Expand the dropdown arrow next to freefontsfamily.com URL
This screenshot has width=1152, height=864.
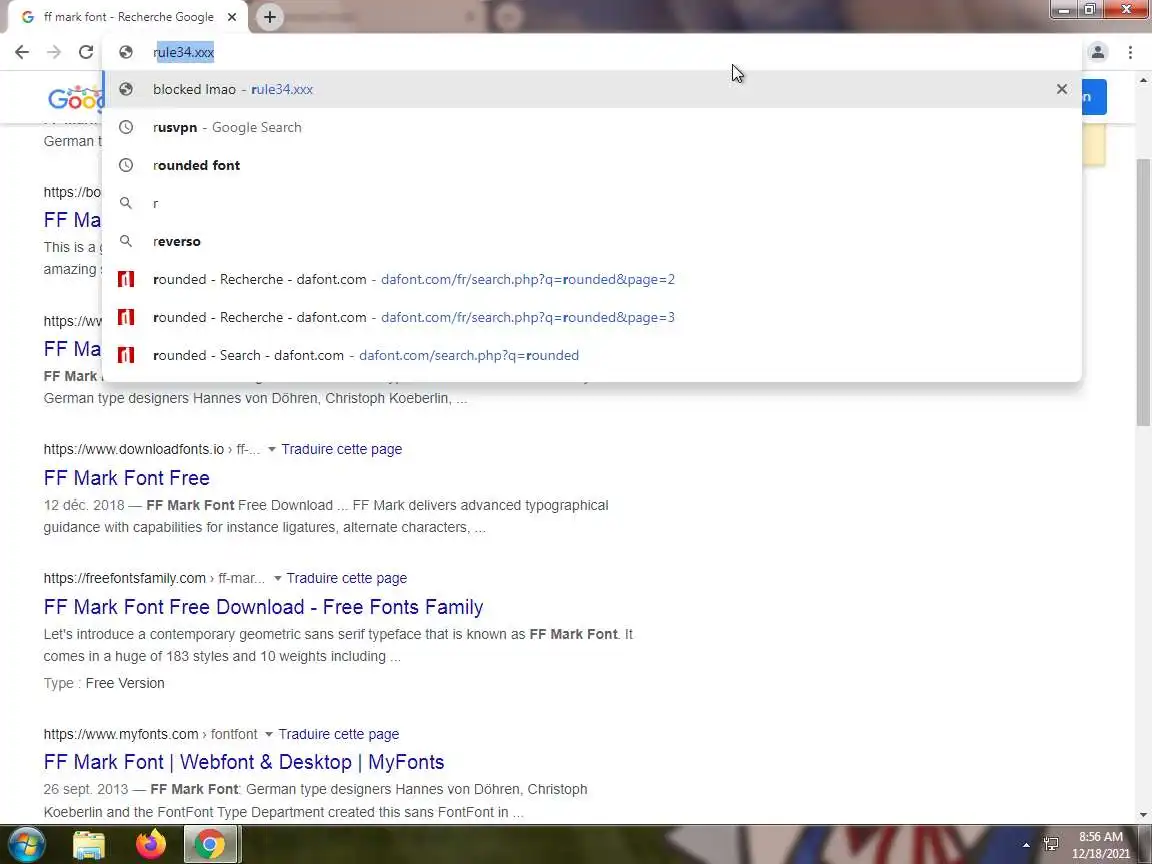click(277, 578)
